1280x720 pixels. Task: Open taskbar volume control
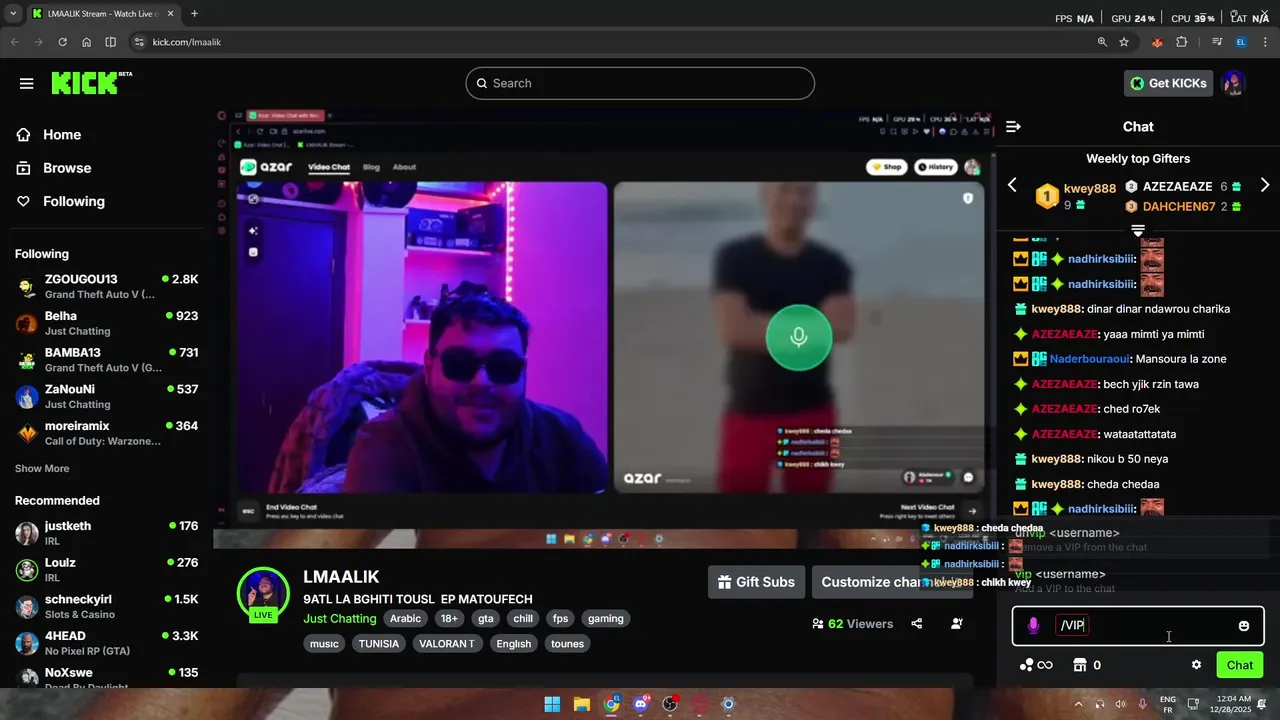(x=1120, y=704)
